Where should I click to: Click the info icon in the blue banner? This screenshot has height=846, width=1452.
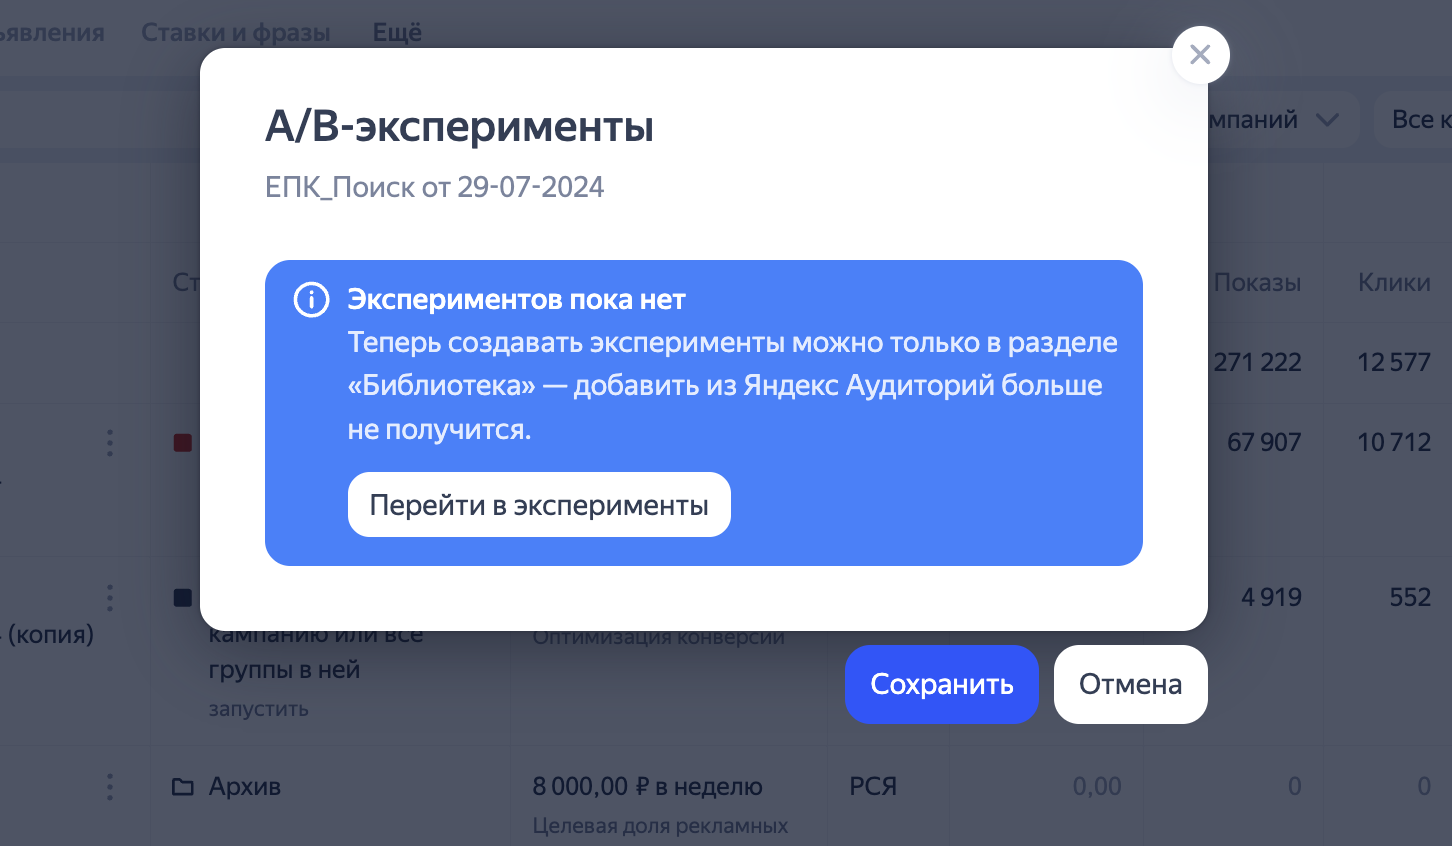point(311,300)
